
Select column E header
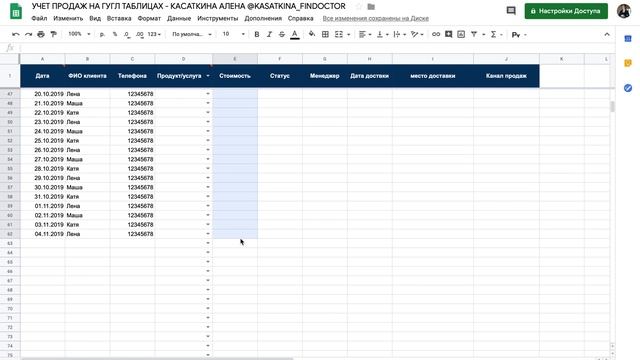(x=235, y=59)
